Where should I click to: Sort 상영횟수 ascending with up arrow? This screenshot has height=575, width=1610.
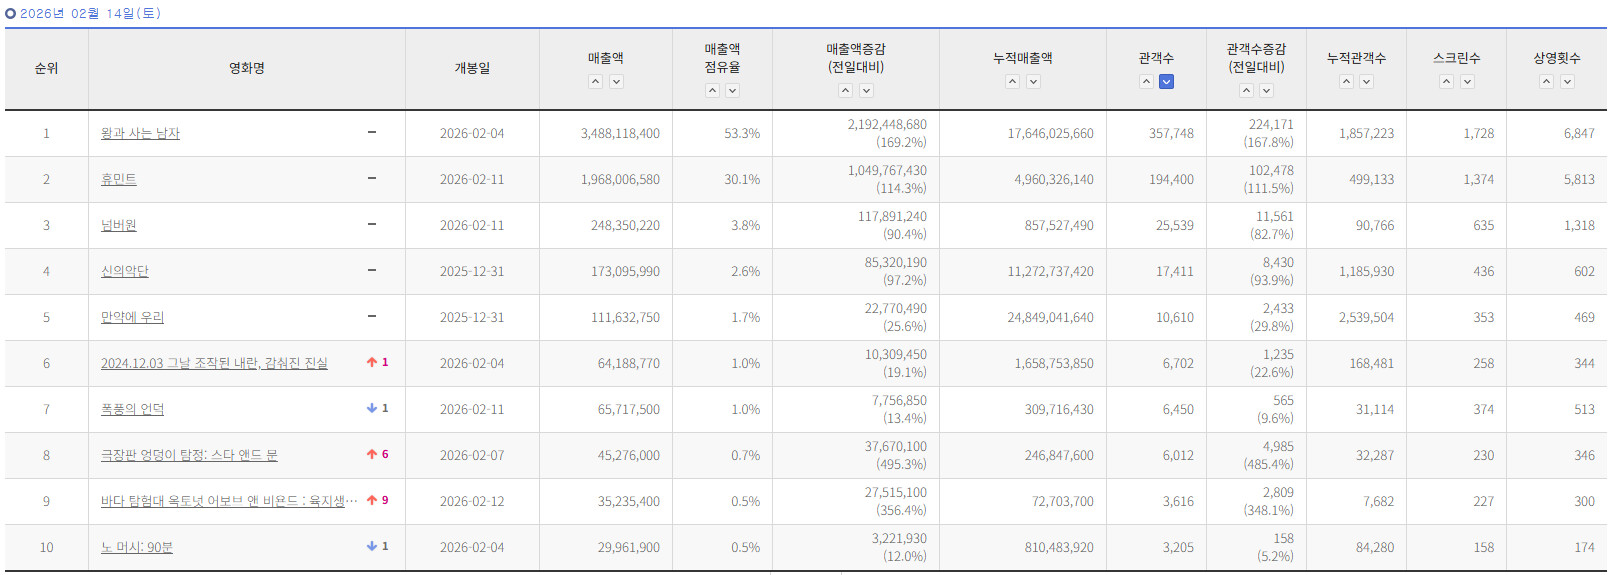coord(1546,82)
